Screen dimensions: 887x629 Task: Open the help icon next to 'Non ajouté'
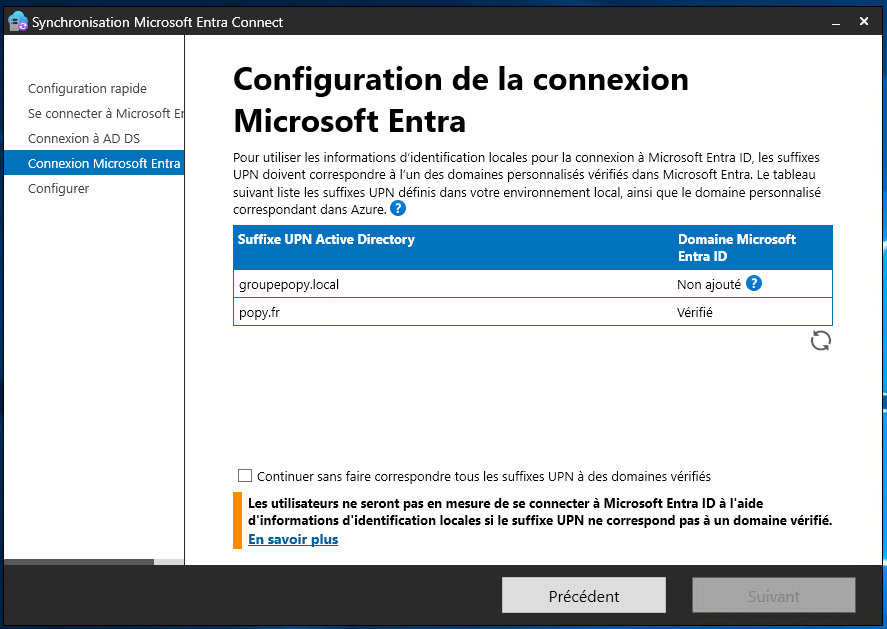click(753, 283)
